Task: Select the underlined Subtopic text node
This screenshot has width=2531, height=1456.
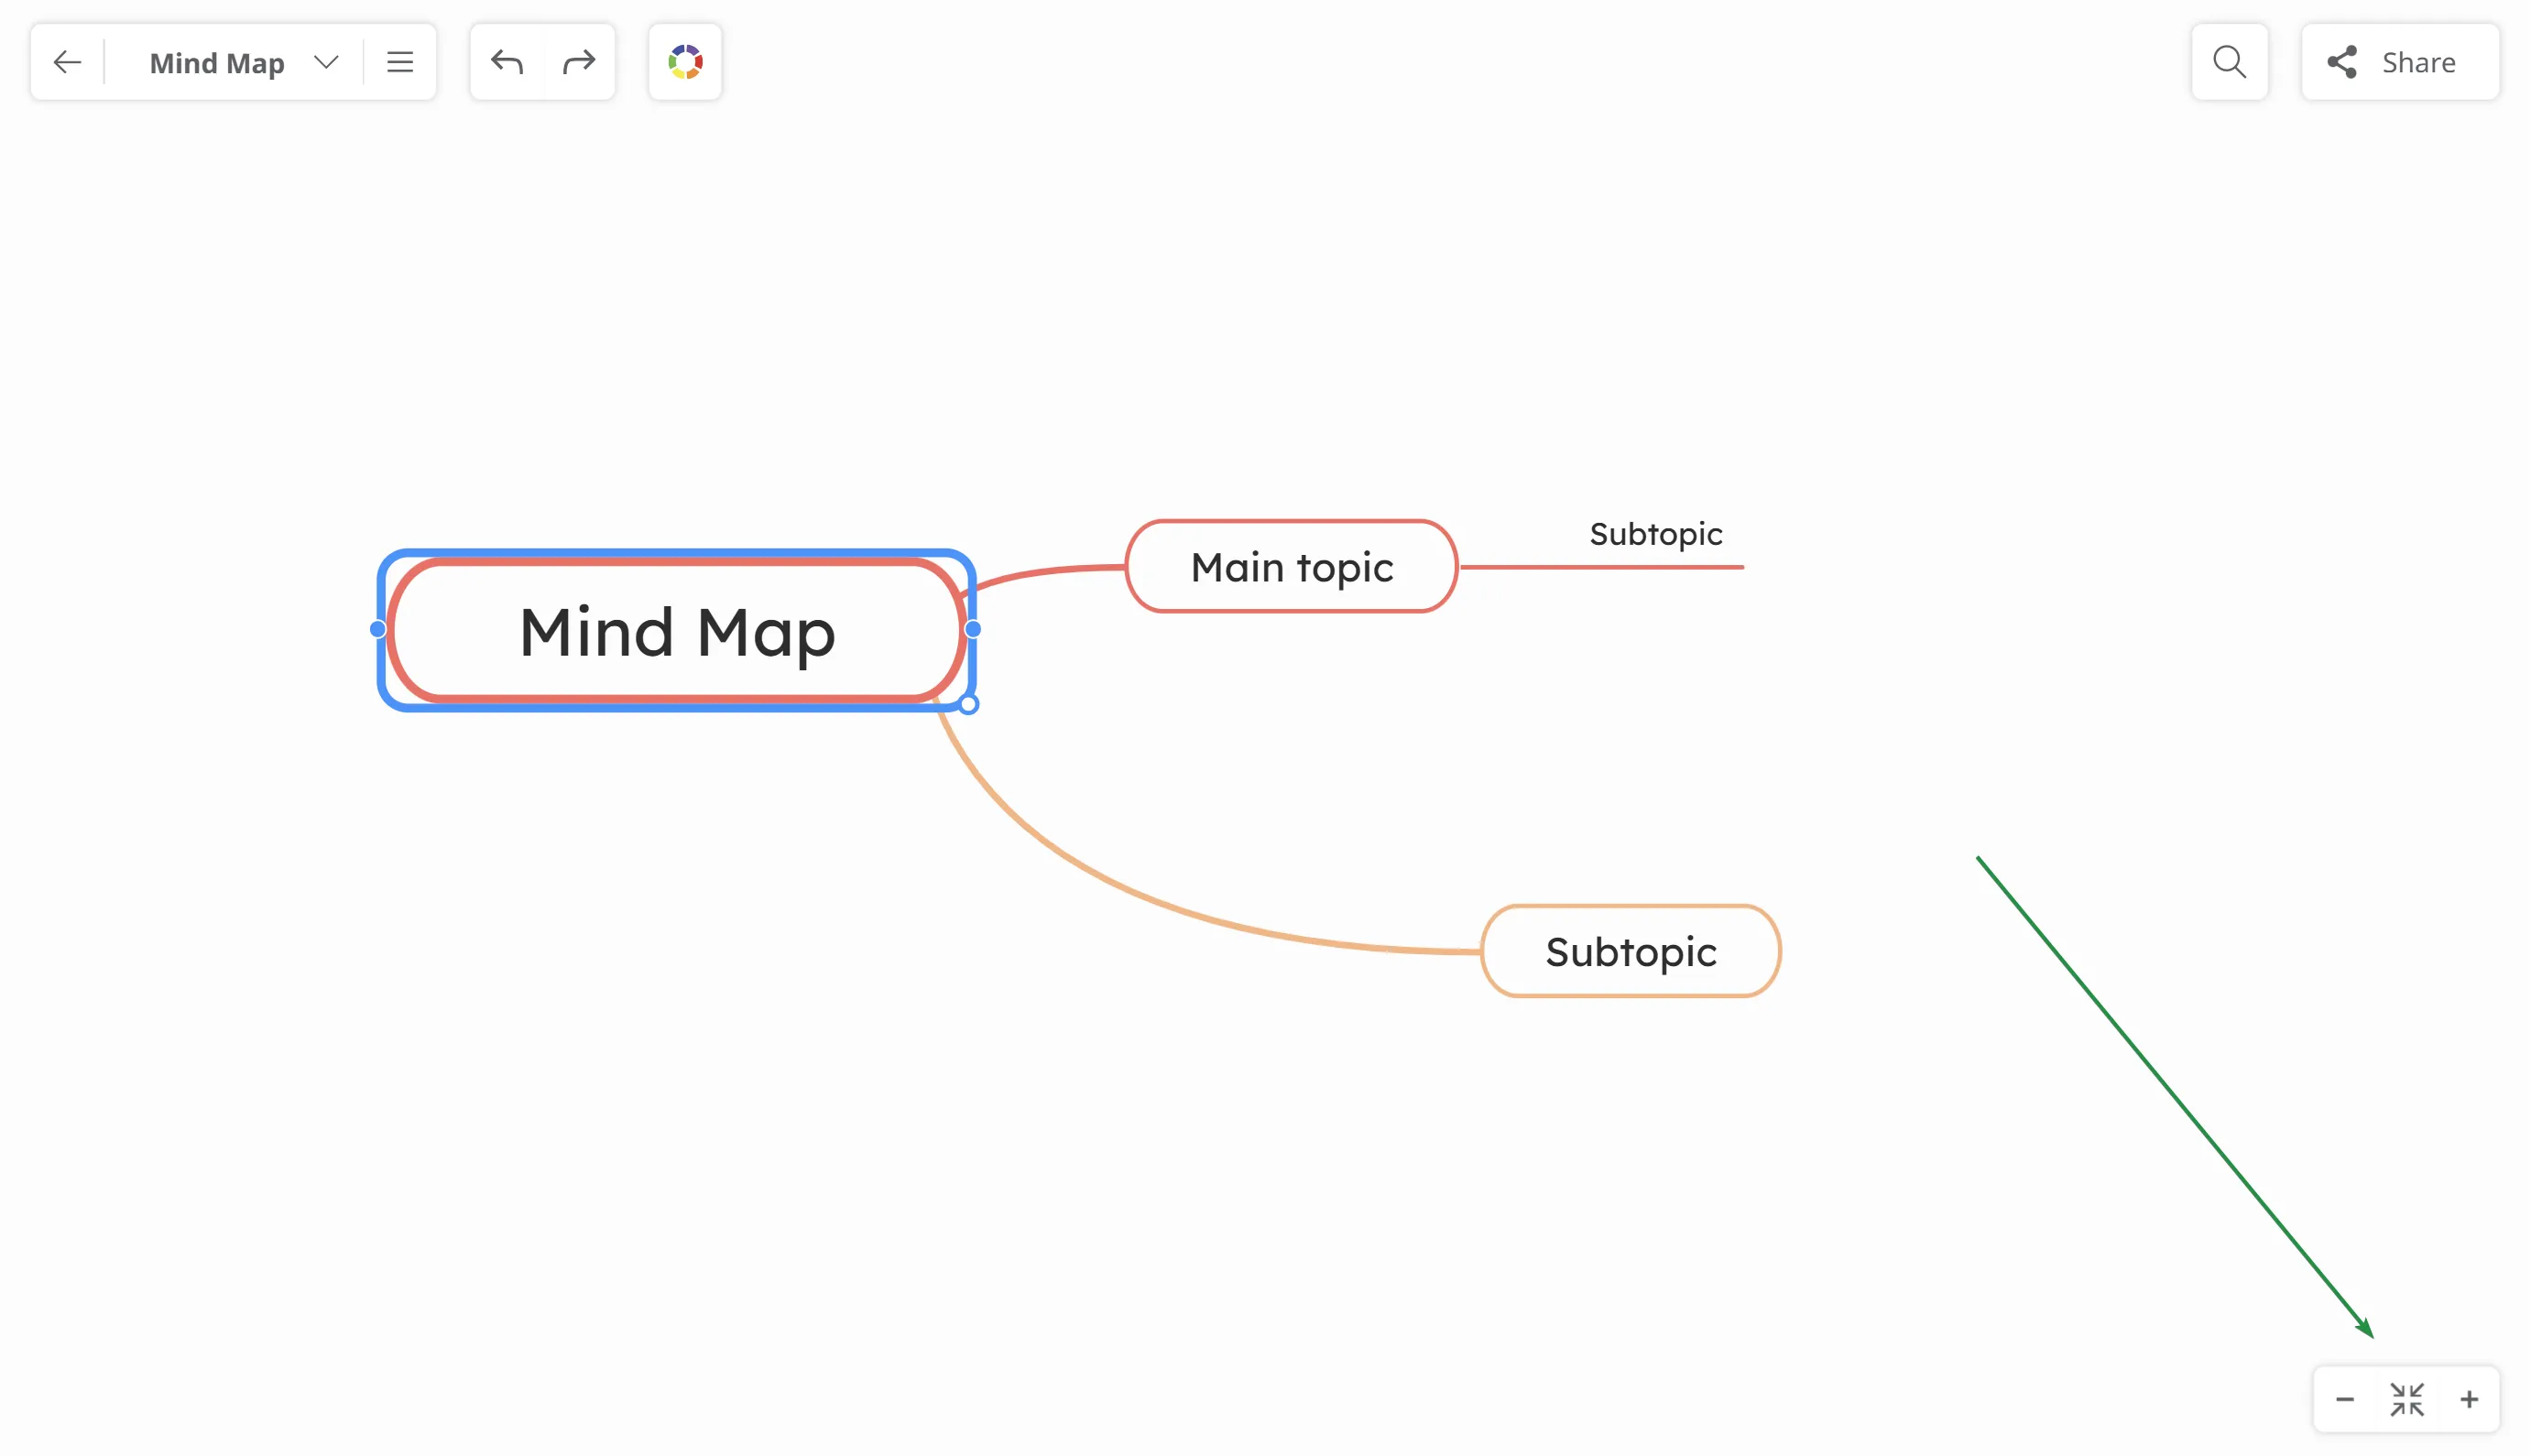Action: coord(1655,535)
